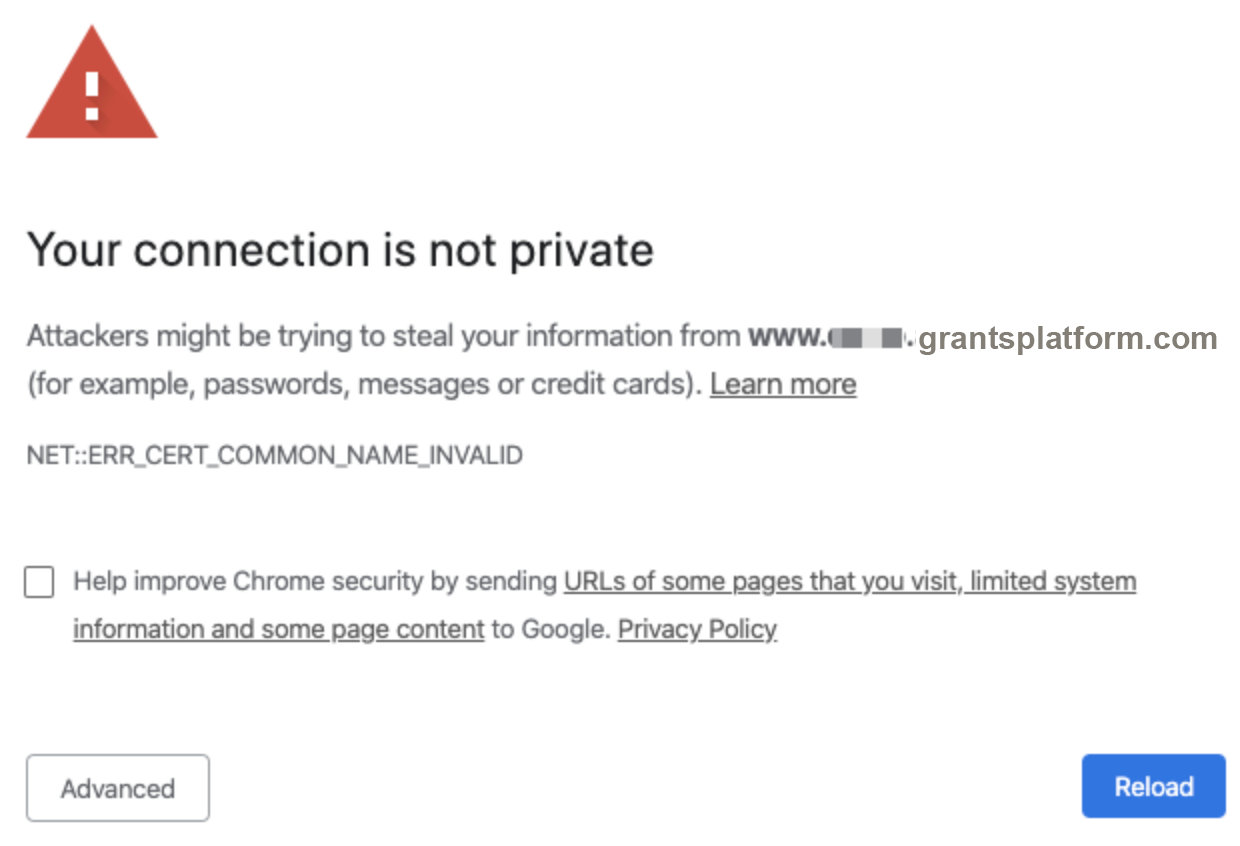The height and width of the screenshot is (846, 1240).
Task: Click the word 'private' in the heading
Action: [582, 251]
